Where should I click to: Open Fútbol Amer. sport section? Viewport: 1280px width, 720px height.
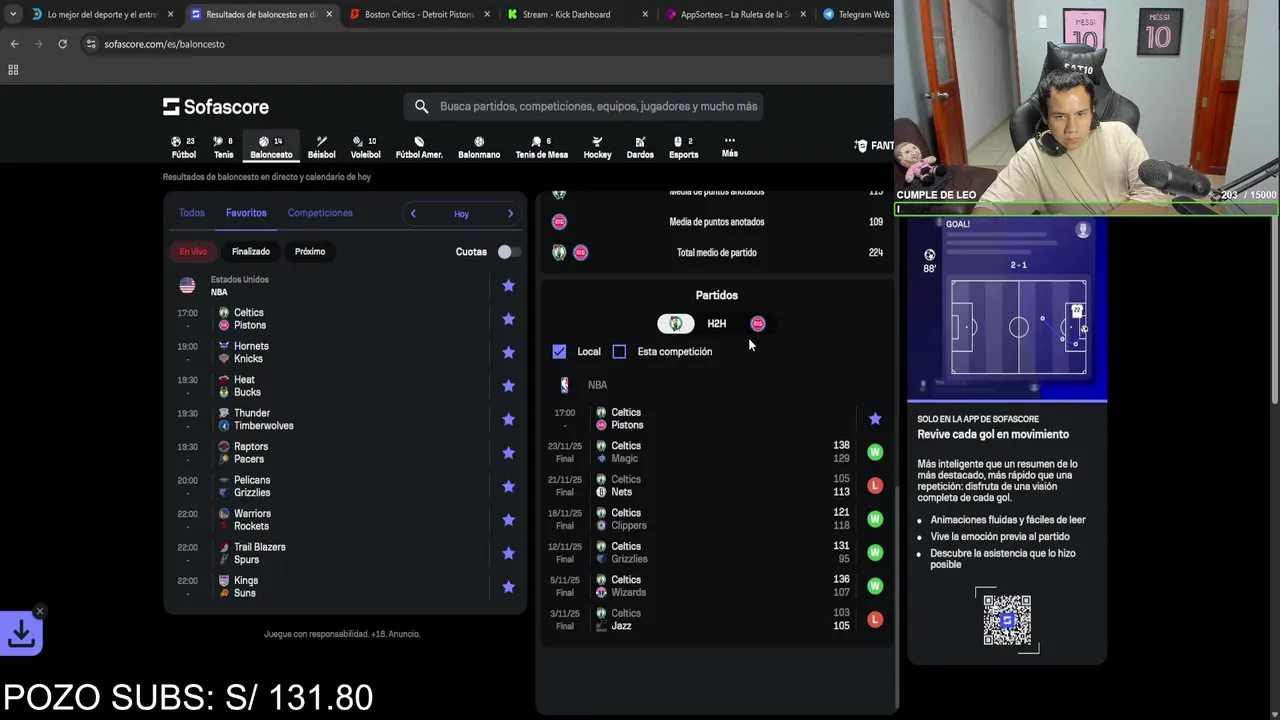tap(419, 147)
